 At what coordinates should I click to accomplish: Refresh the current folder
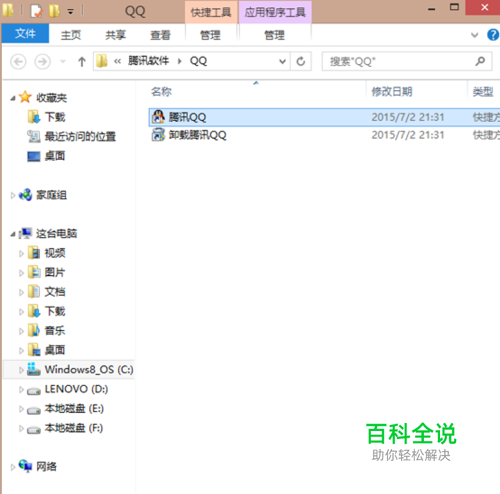point(301,61)
